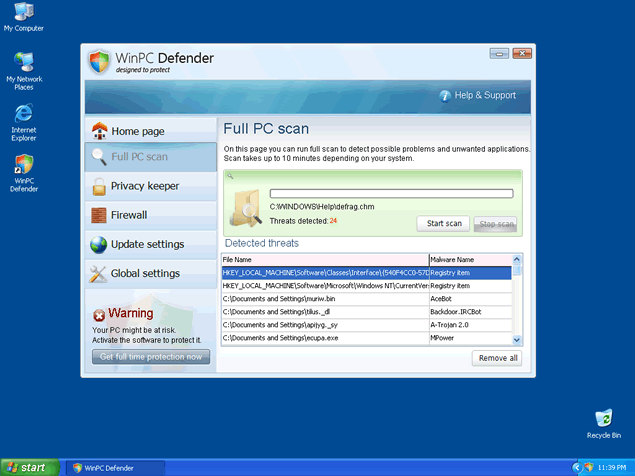Click the Home page house icon

(99, 131)
